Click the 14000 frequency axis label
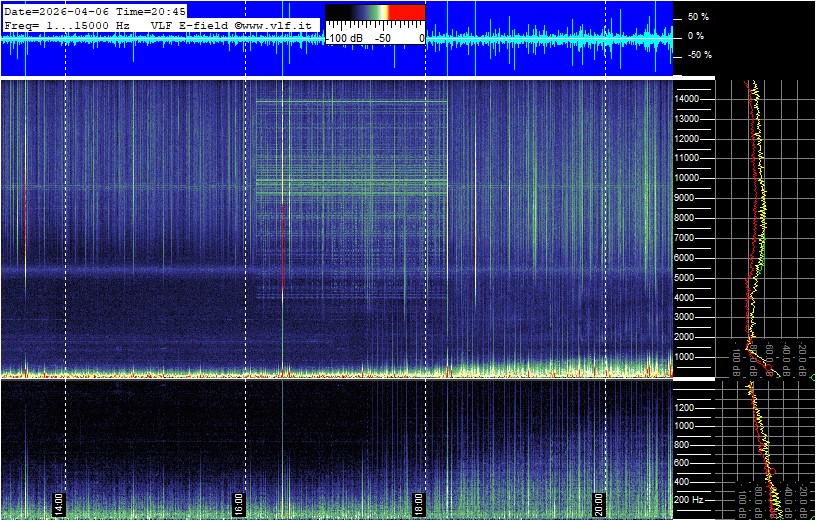The height and width of the screenshot is (521, 816). coord(687,99)
